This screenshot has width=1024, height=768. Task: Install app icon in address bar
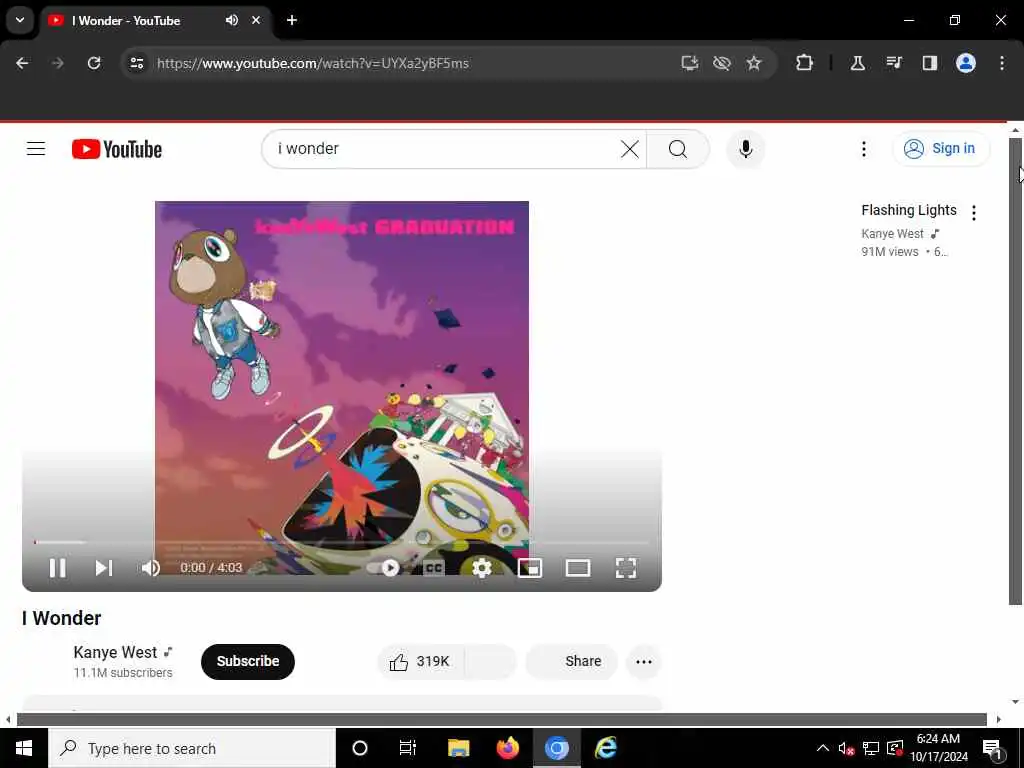click(690, 63)
